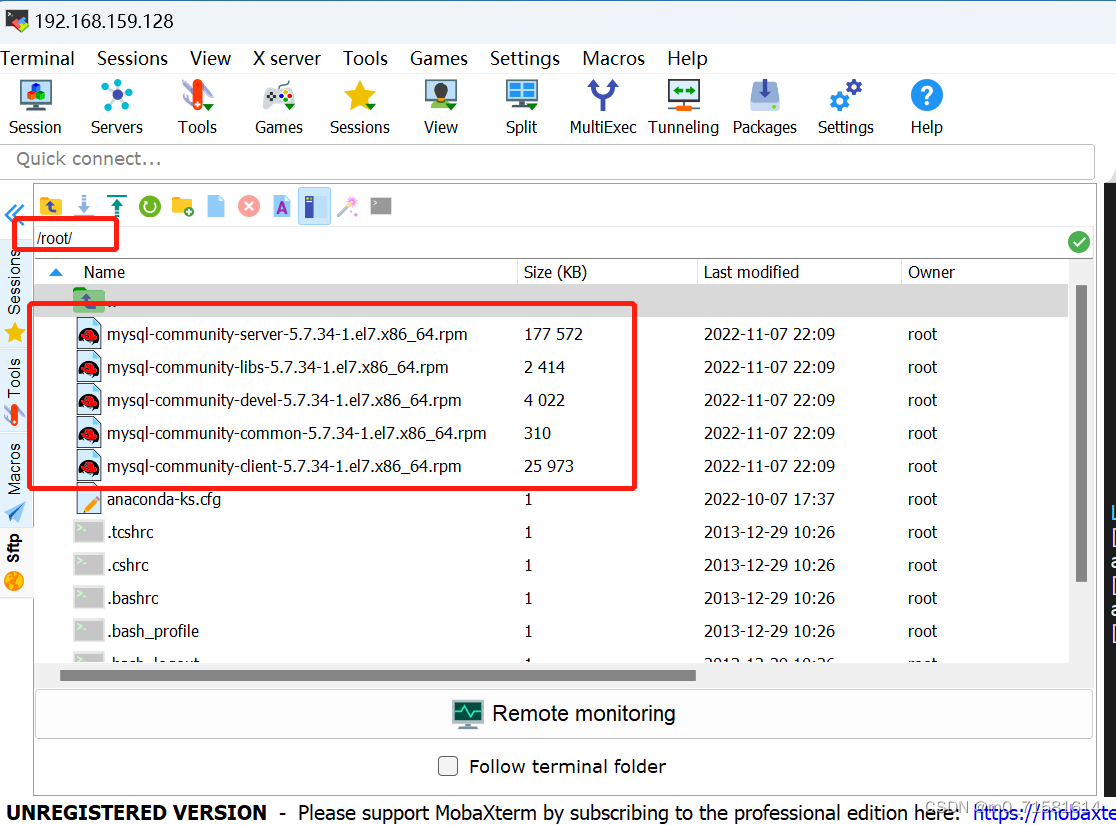This screenshot has height=825, width=1116.
Task: Sort files by clicking the Name column header
Action: click(104, 271)
